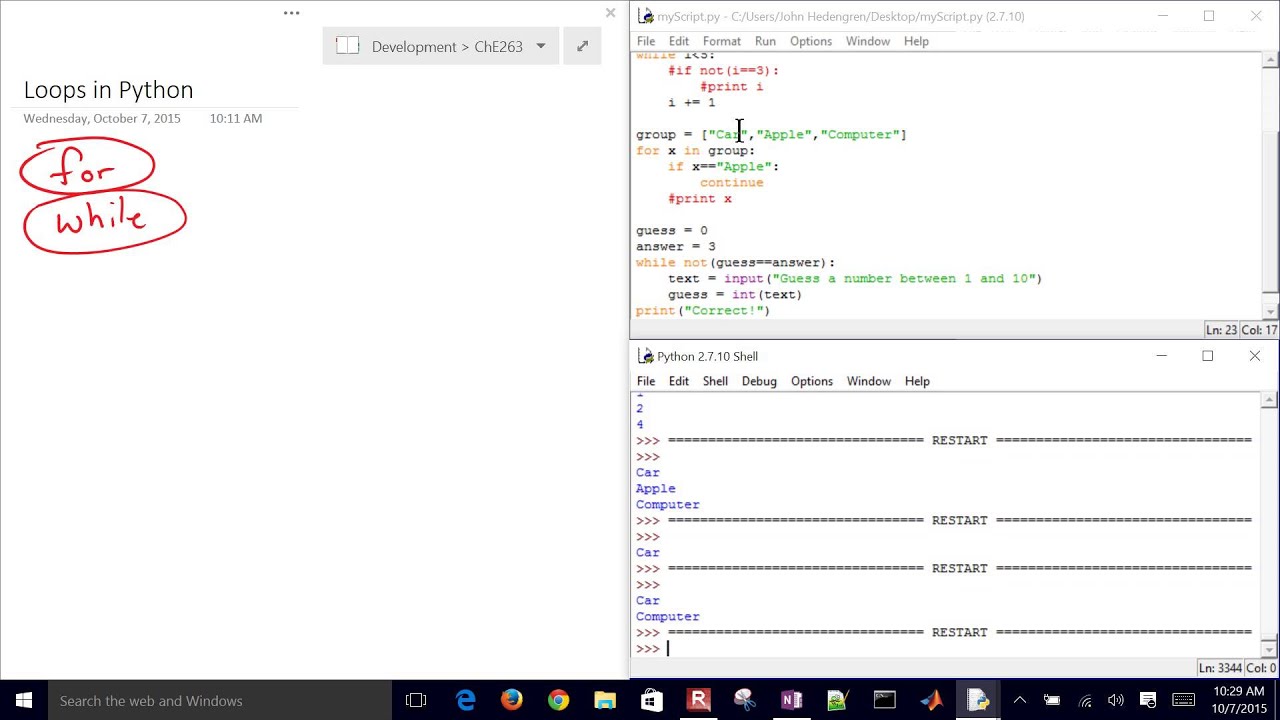Switch to OneNote in the taskbar
1280x720 pixels.
[791, 700]
